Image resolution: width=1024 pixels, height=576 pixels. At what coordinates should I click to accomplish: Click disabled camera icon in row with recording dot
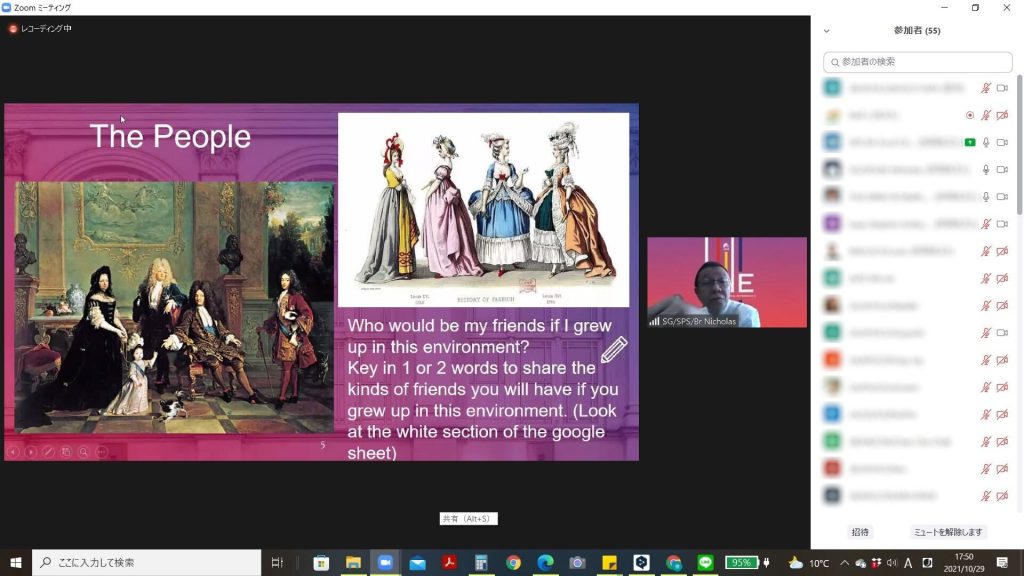click(x=1002, y=115)
